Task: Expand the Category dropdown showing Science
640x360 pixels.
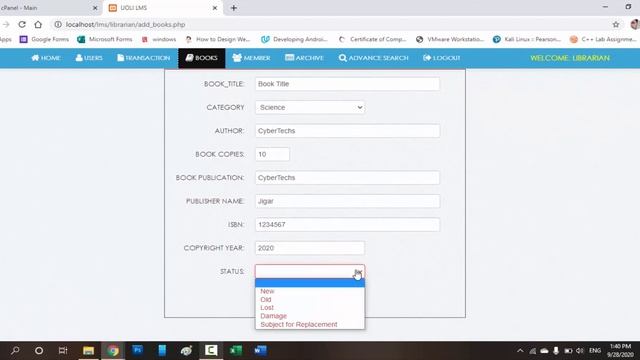Action: pos(310,107)
